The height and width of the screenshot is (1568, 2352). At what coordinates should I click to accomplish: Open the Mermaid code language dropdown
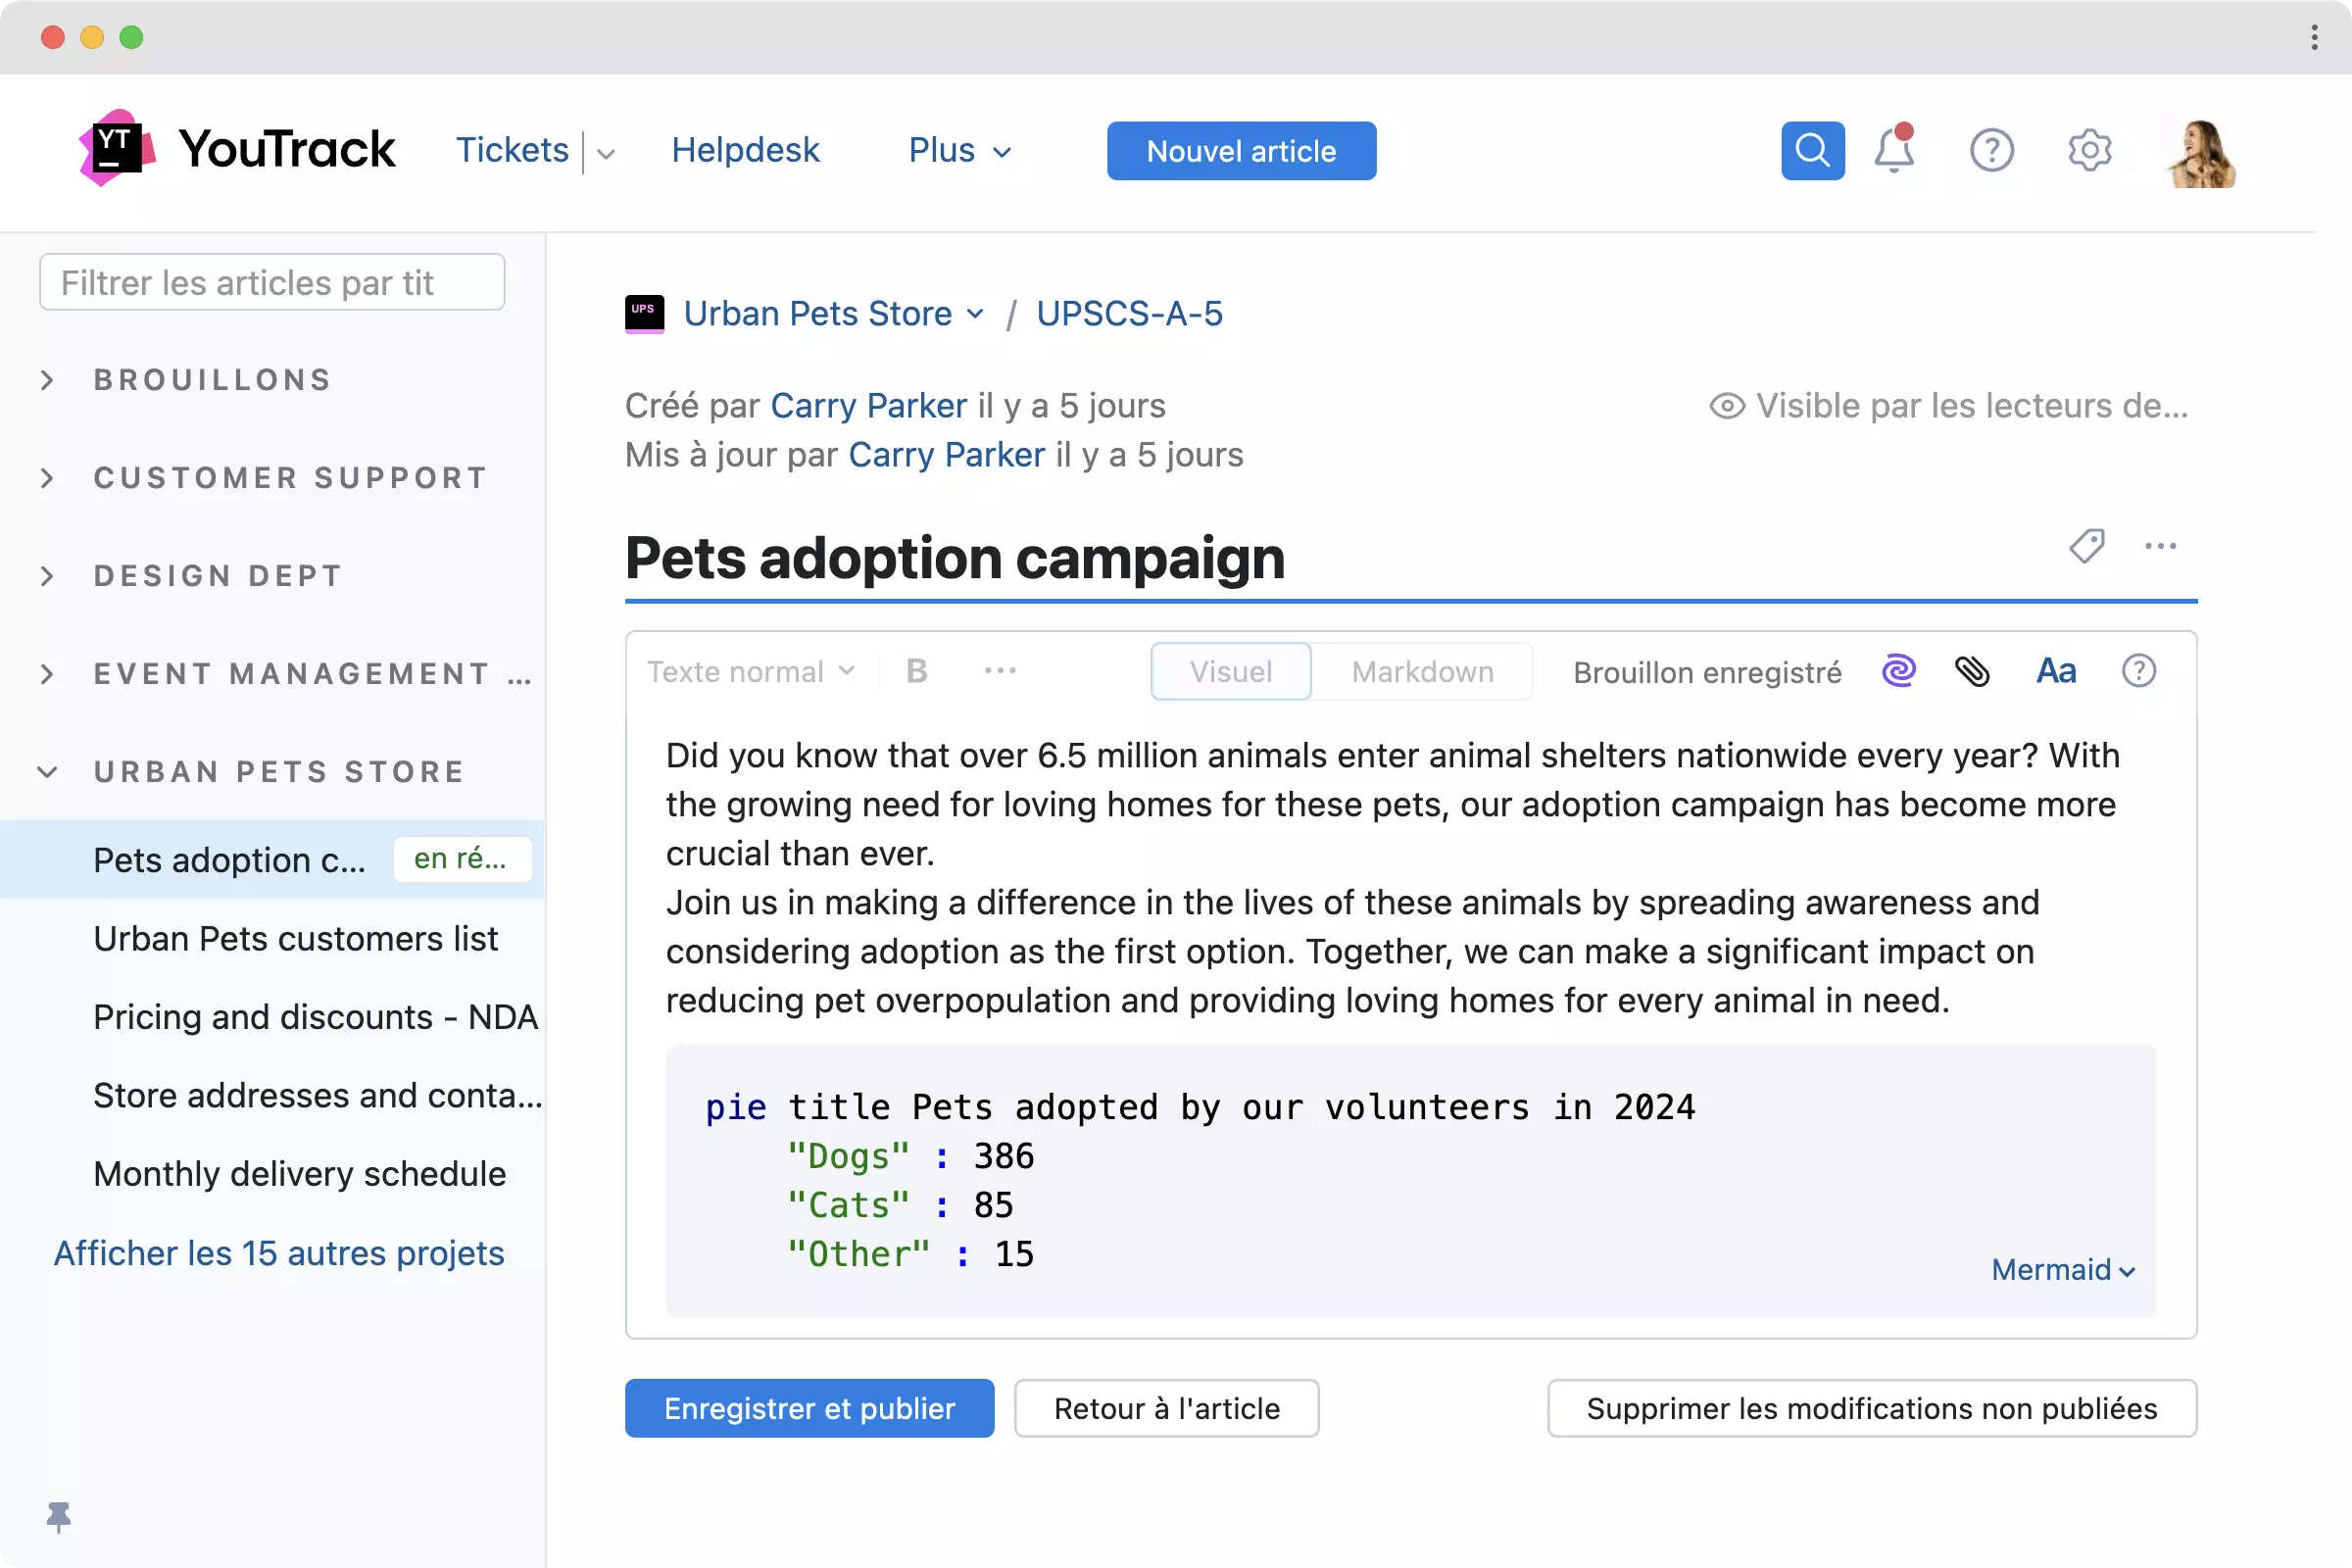click(x=2062, y=1270)
